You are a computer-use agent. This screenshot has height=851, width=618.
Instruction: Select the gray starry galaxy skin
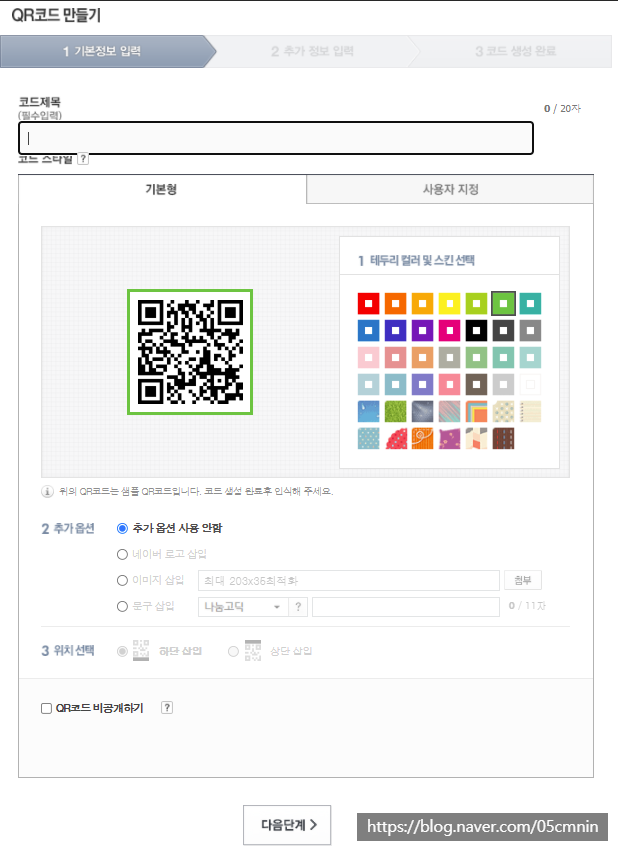tap(423, 412)
